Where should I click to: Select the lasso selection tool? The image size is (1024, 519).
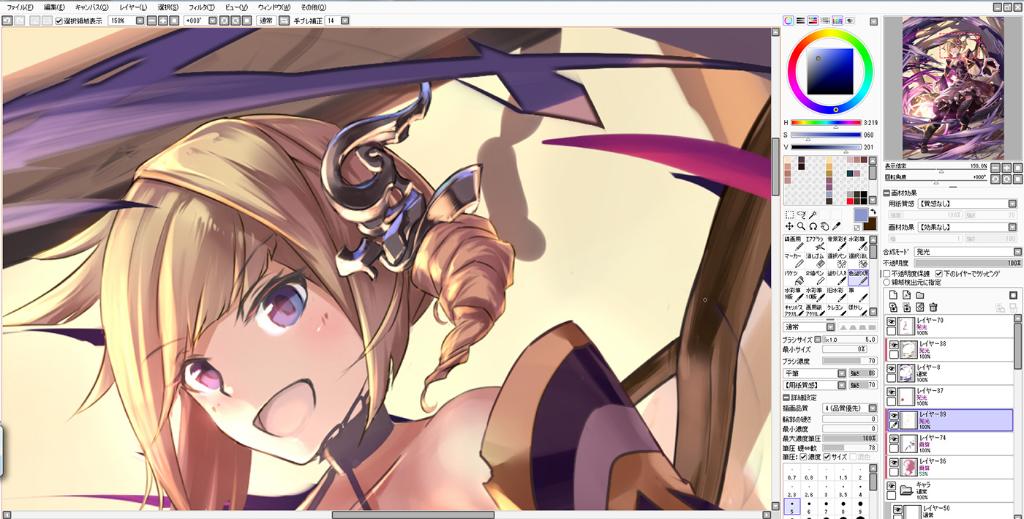(801, 215)
